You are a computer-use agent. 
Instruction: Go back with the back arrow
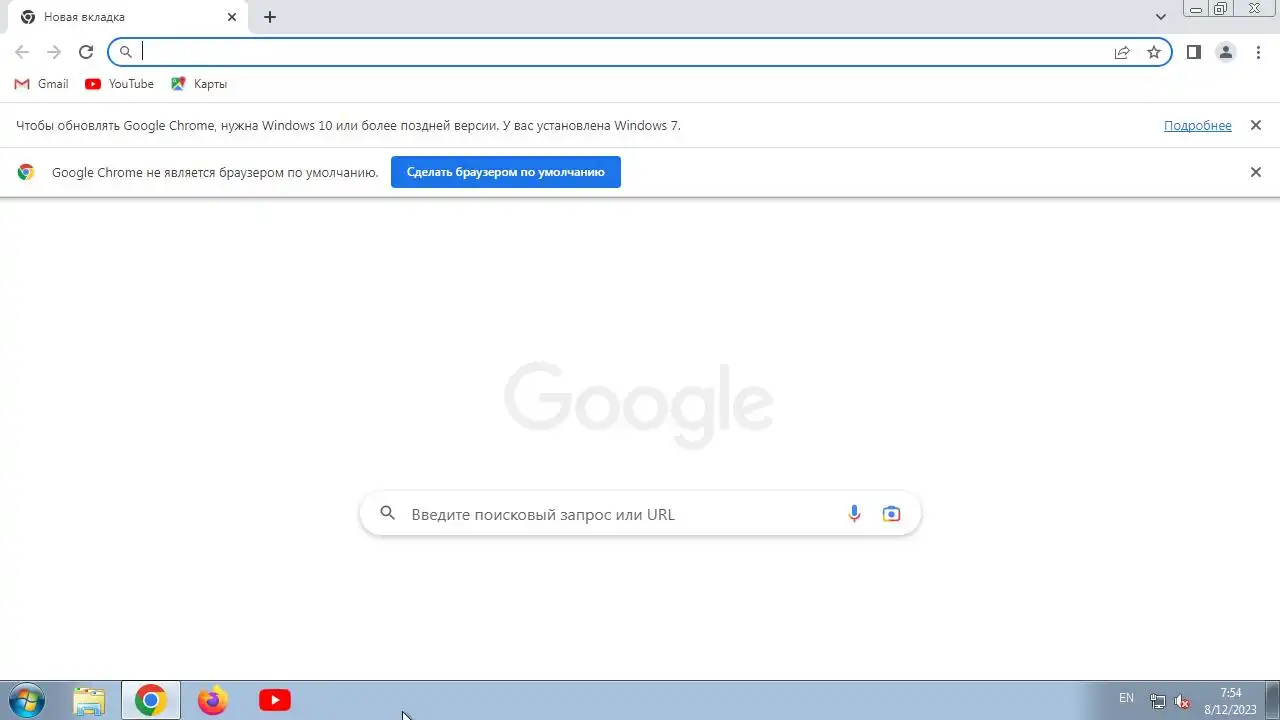(x=22, y=52)
